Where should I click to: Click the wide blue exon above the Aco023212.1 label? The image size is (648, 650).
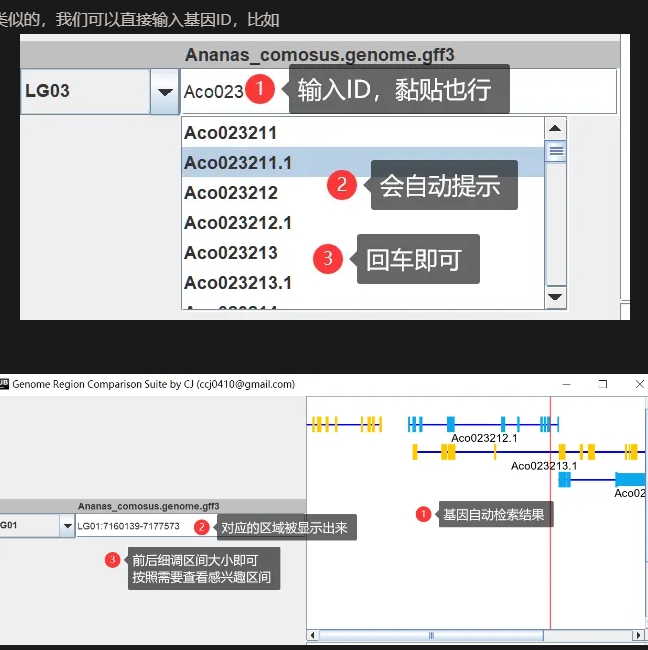click(451, 424)
